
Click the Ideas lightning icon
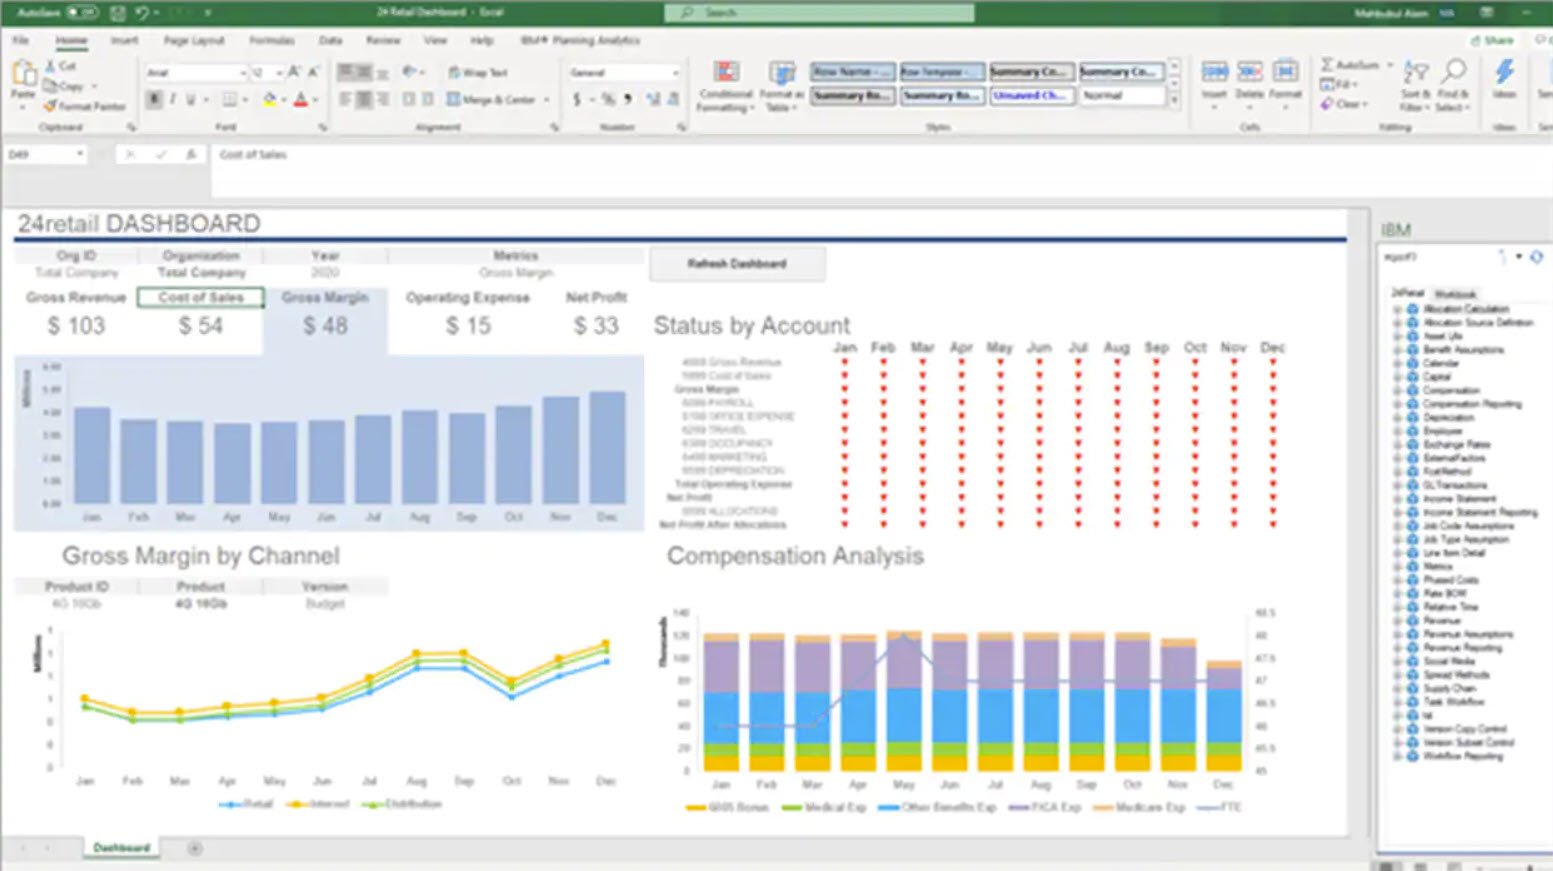coord(1504,72)
